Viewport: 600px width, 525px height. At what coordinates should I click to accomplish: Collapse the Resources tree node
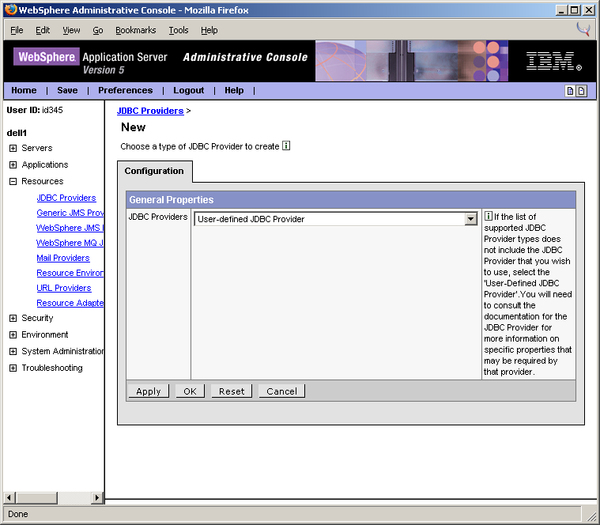pos(13,181)
